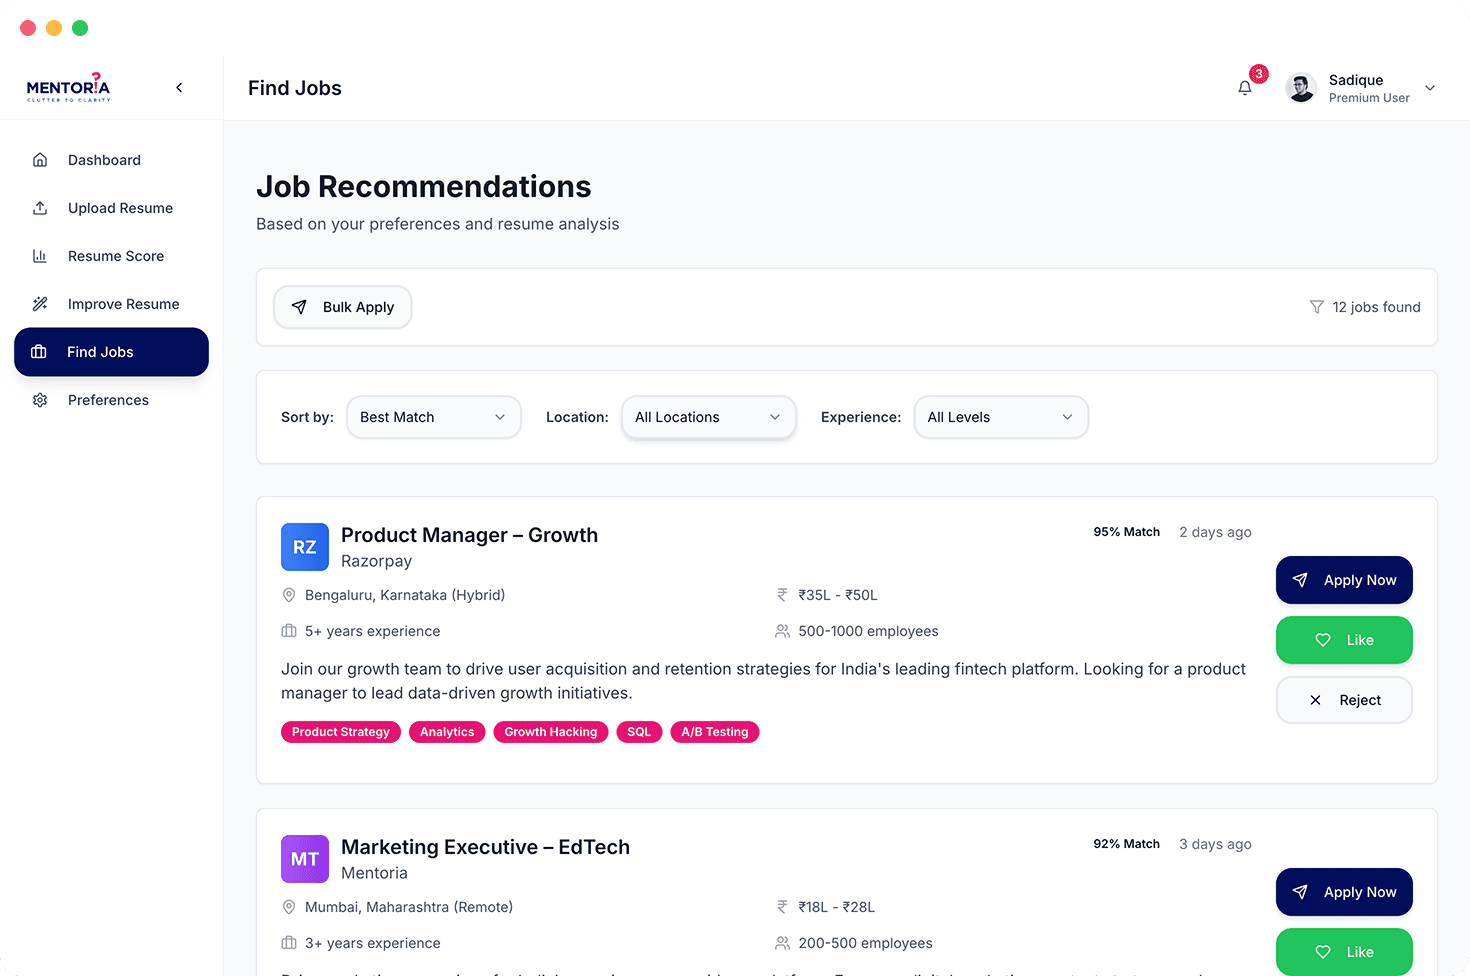Click the yellow macOS minimize window button
The width and height of the screenshot is (1470, 976).
pyautogui.click(x=54, y=28)
